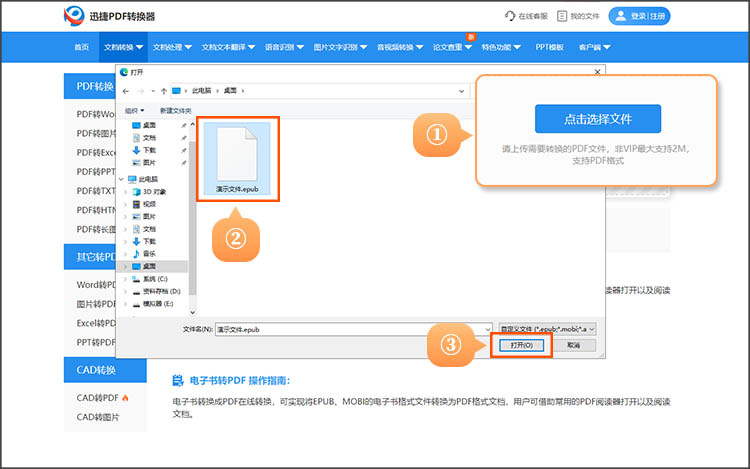Click the 迅捷PDF转换器 logo icon
Viewport: 750px width, 469px height.
(74, 16)
